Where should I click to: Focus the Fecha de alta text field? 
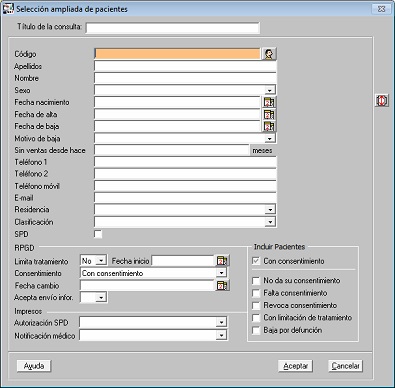(178, 114)
